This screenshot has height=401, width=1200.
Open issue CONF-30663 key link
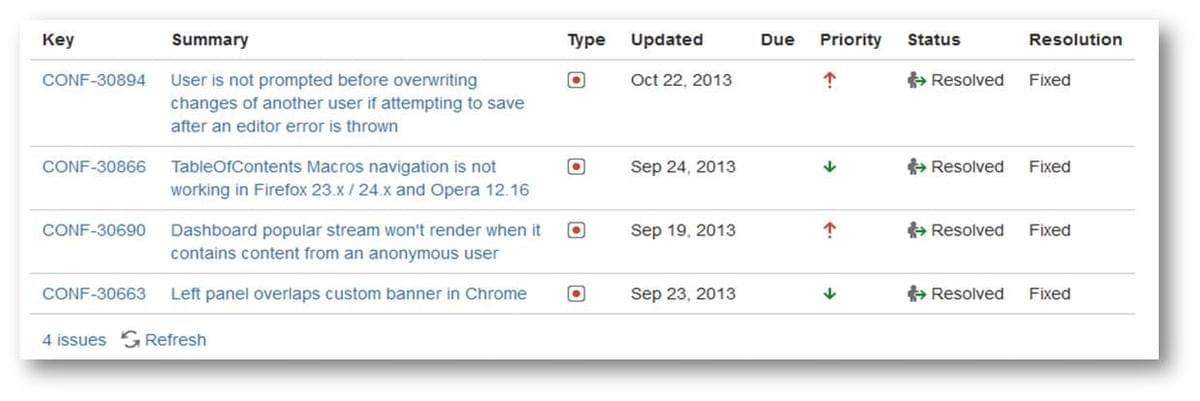pos(93,294)
